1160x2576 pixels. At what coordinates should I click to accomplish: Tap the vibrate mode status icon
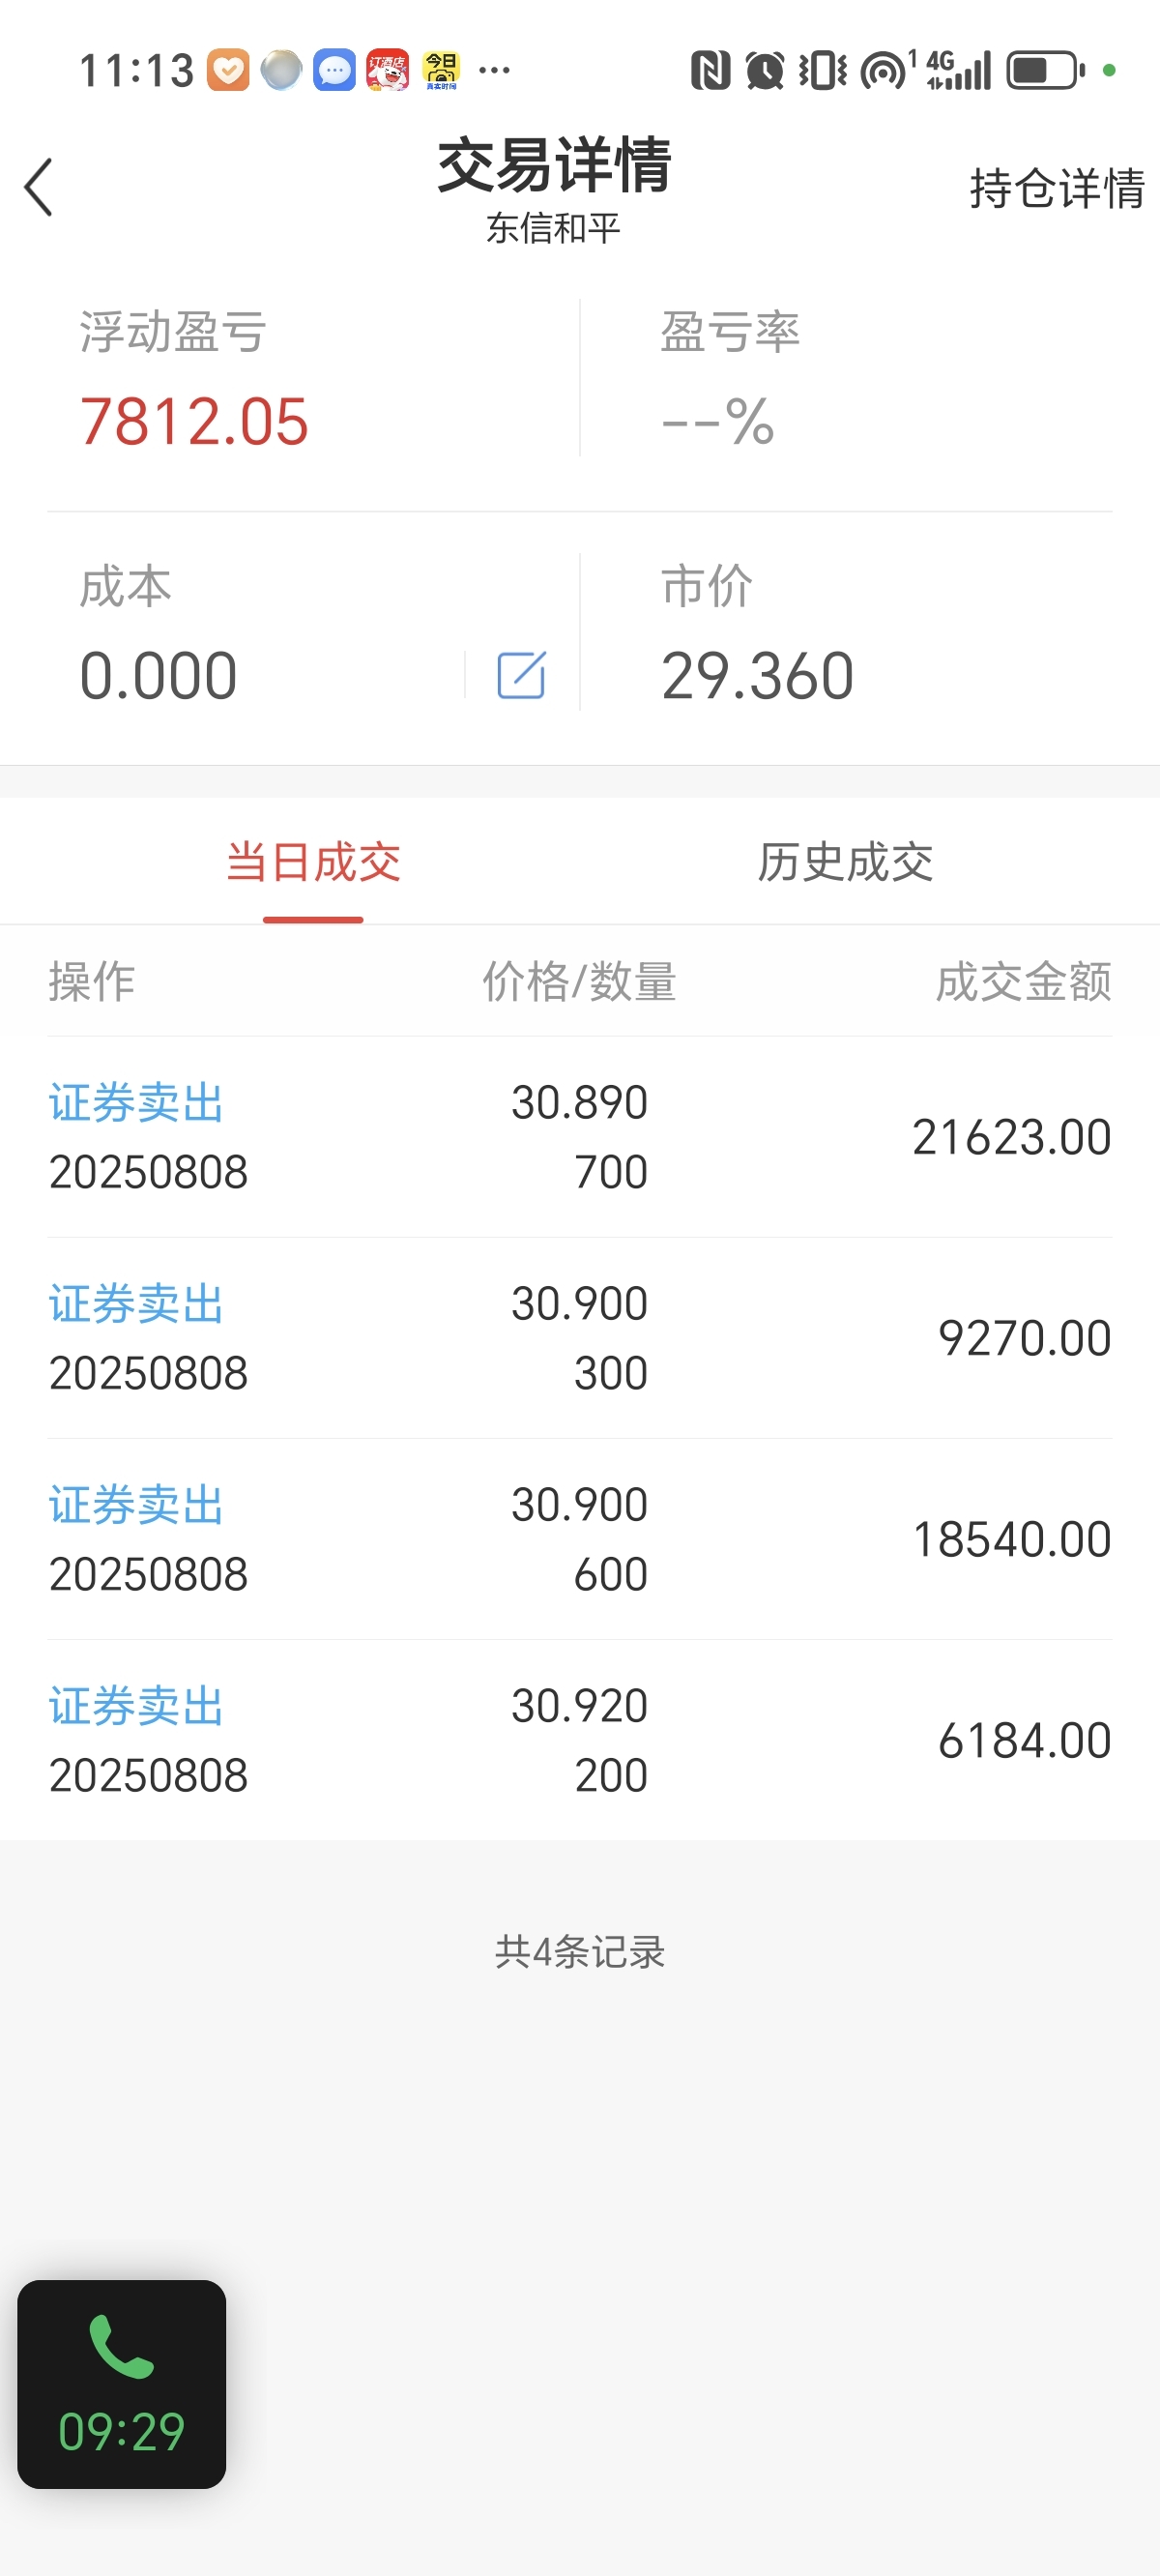coord(822,70)
